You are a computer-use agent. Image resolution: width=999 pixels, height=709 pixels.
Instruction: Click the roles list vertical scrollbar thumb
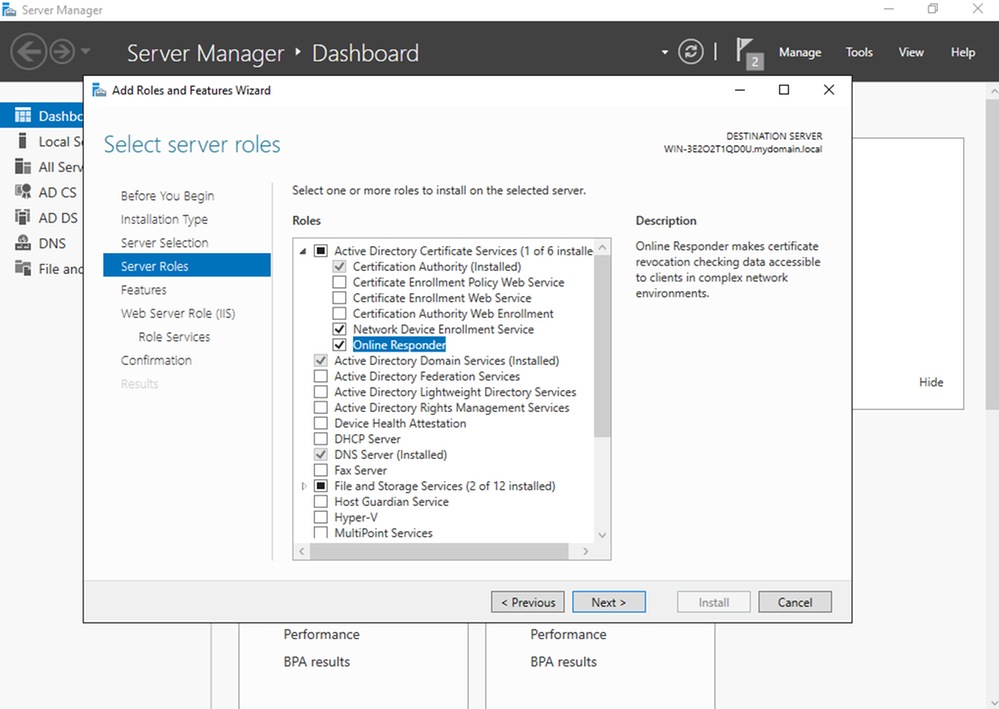602,346
